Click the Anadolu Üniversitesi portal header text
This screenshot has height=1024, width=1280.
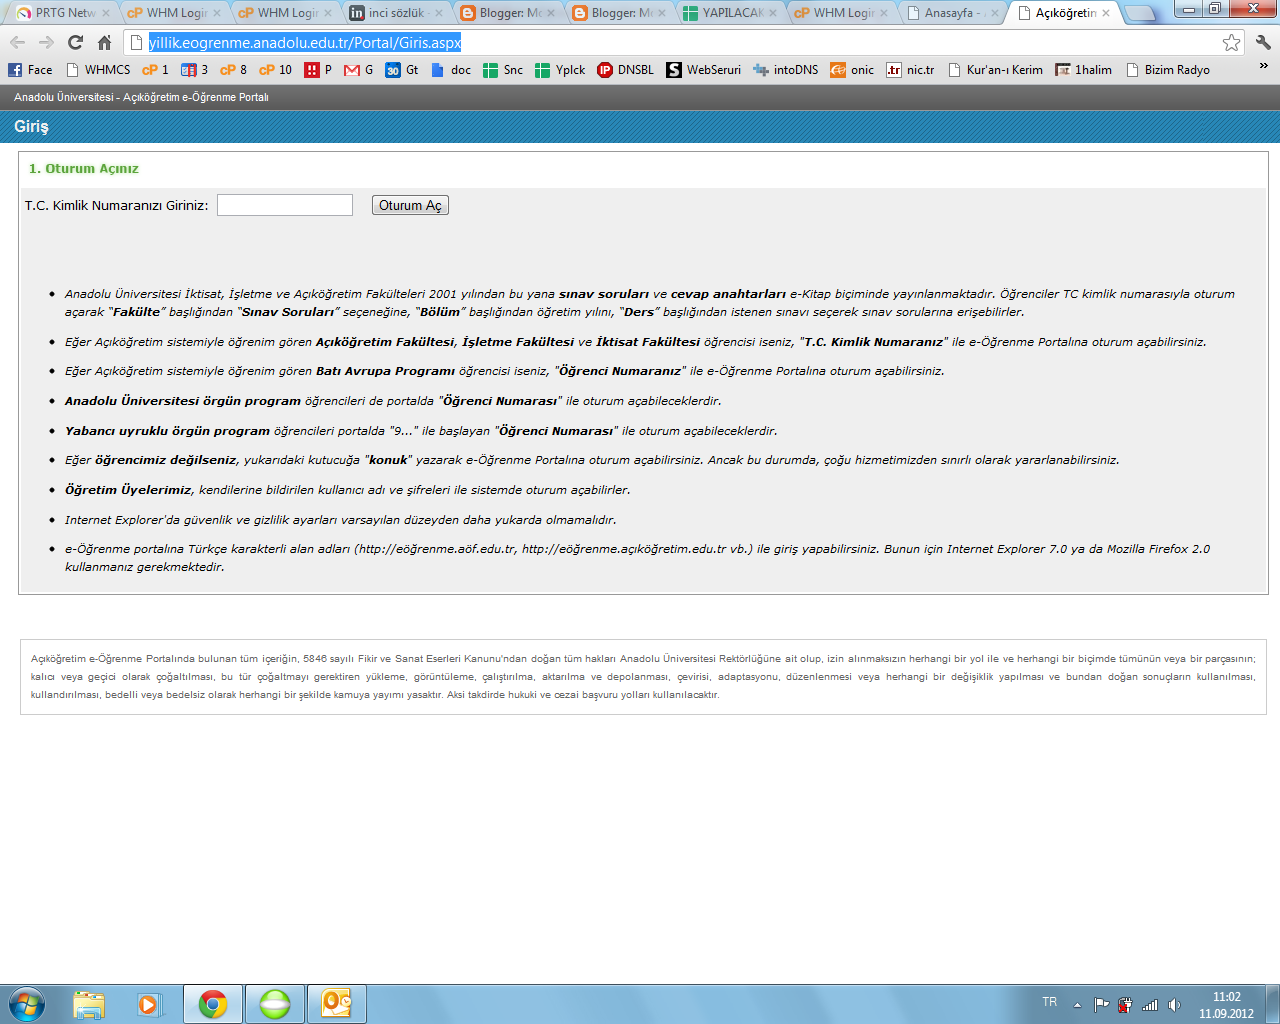click(x=141, y=97)
